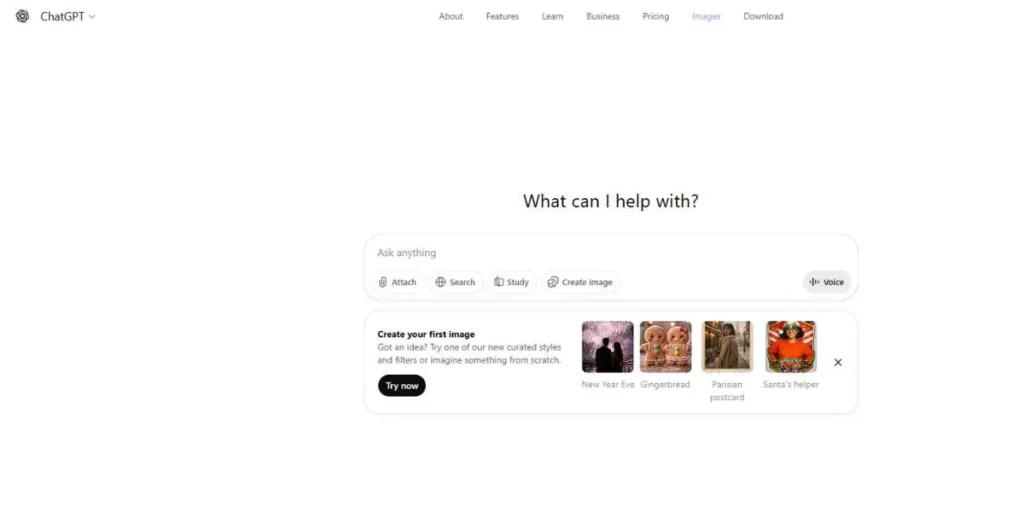Open the About menu item
1024x512 pixels.
click(451, 16)
